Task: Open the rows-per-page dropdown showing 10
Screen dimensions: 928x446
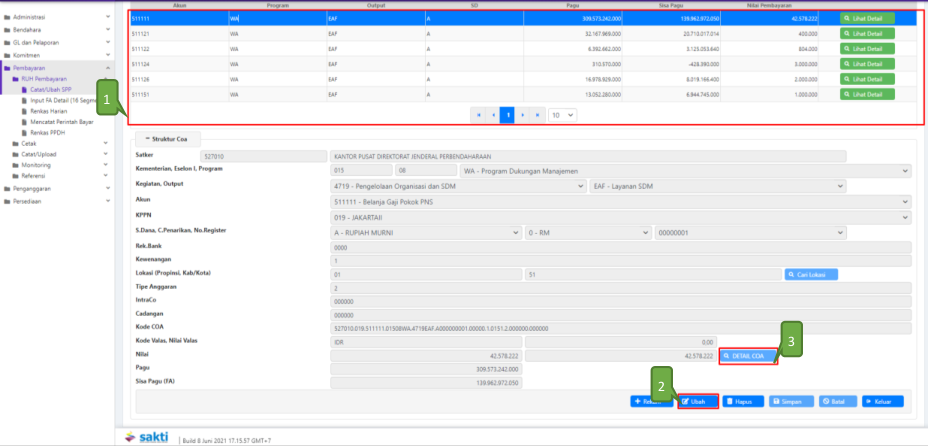Action: (564, 115)
